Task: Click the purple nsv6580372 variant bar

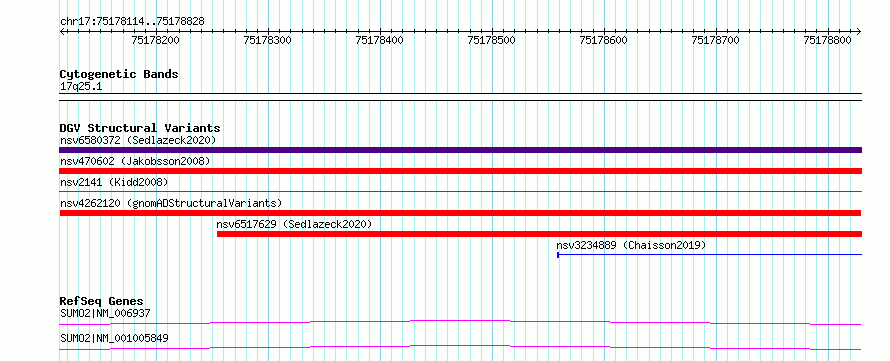Action: (460, 150)
